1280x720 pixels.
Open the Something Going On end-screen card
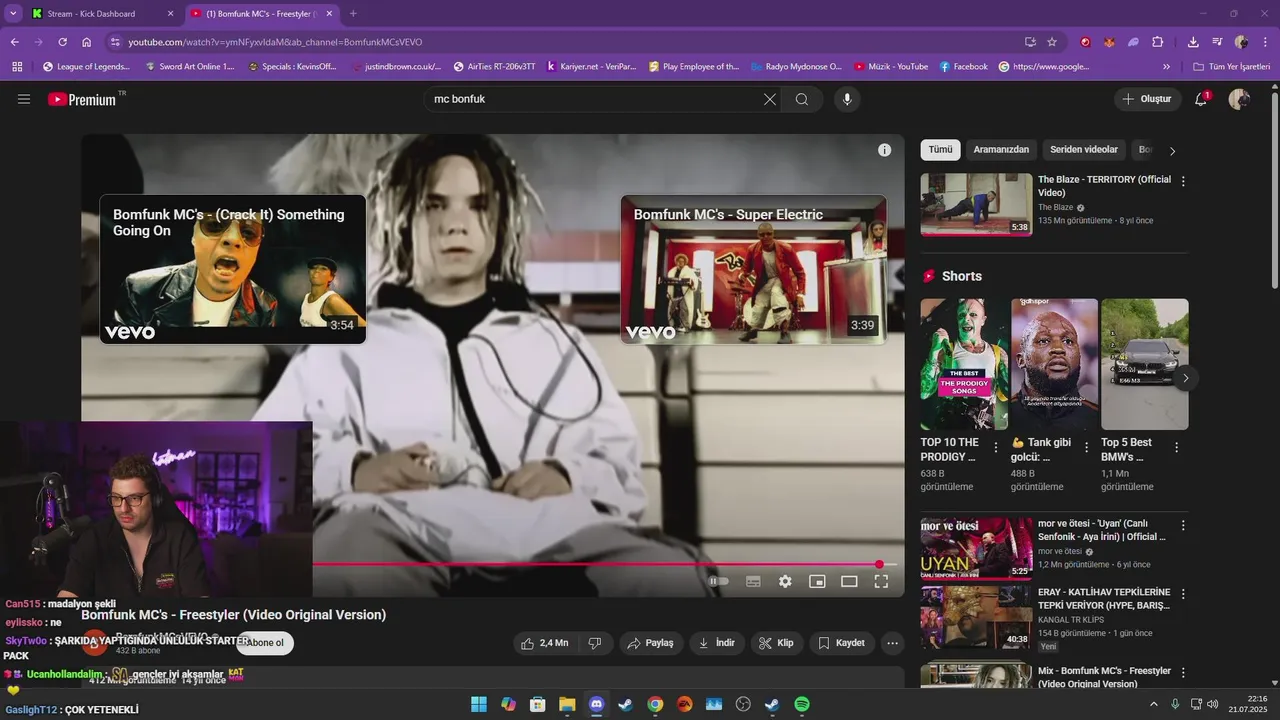tap(233, 269)
